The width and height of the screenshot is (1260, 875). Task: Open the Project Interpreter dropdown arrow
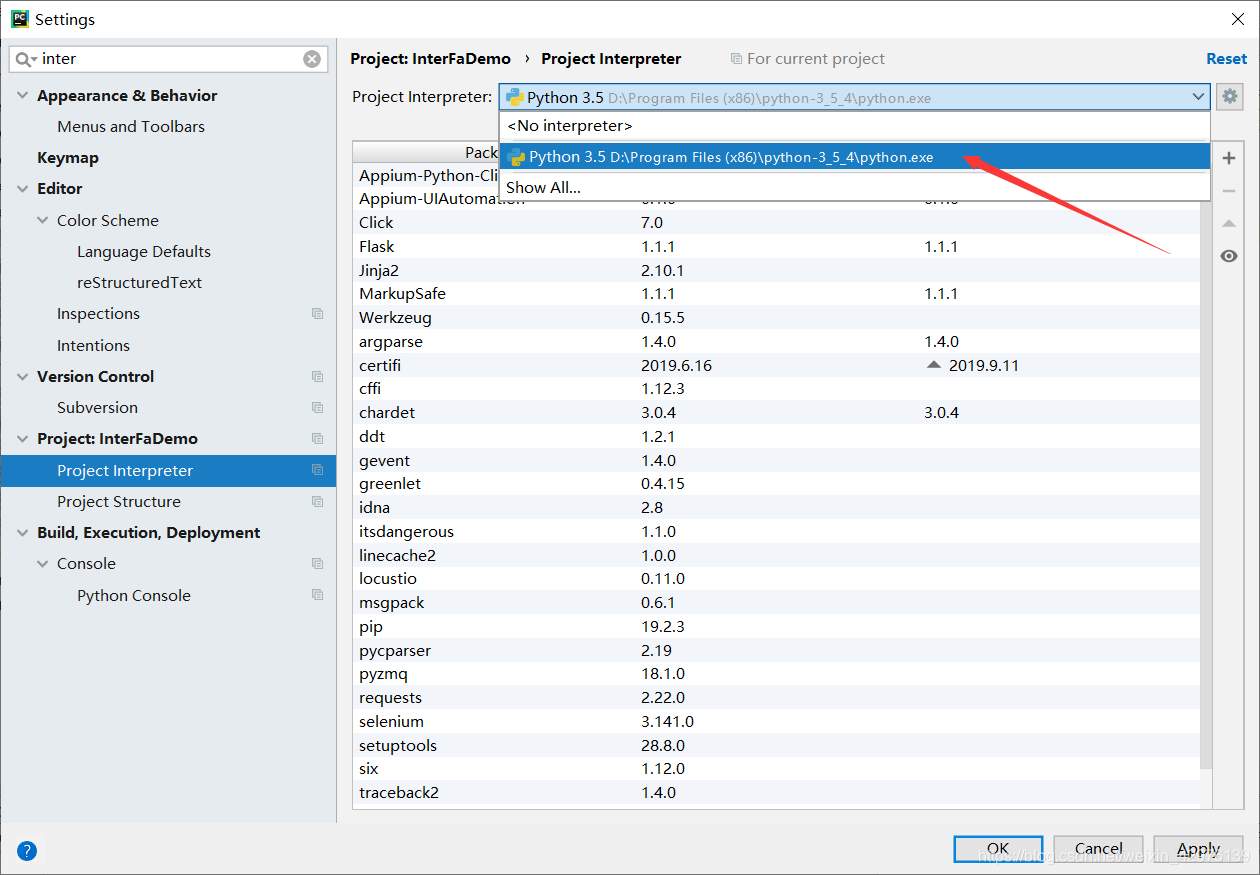[x=1198, y=97]
